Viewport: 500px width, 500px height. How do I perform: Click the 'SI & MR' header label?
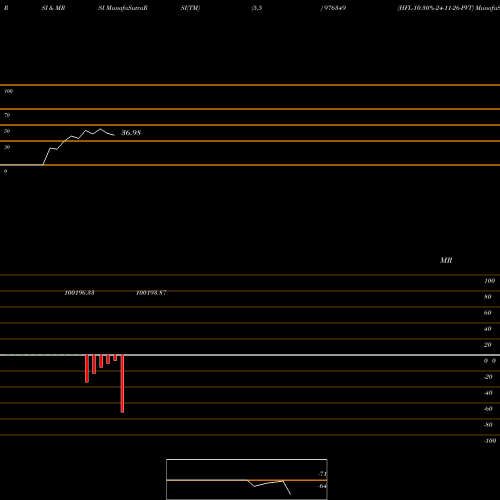53,8
